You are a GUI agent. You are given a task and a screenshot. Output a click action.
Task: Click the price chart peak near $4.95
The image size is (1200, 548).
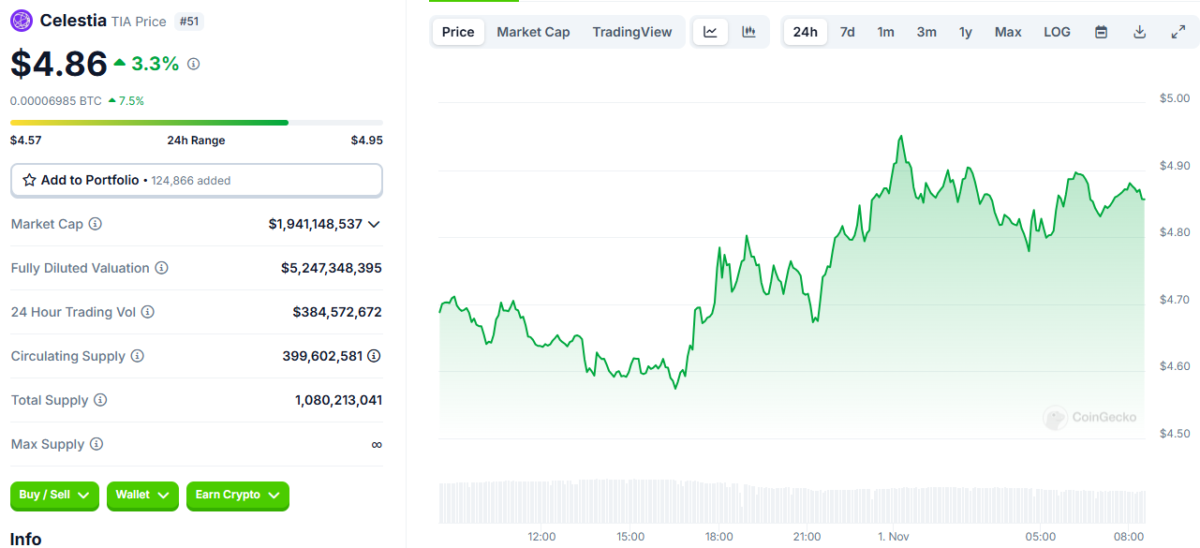(901, 137)
